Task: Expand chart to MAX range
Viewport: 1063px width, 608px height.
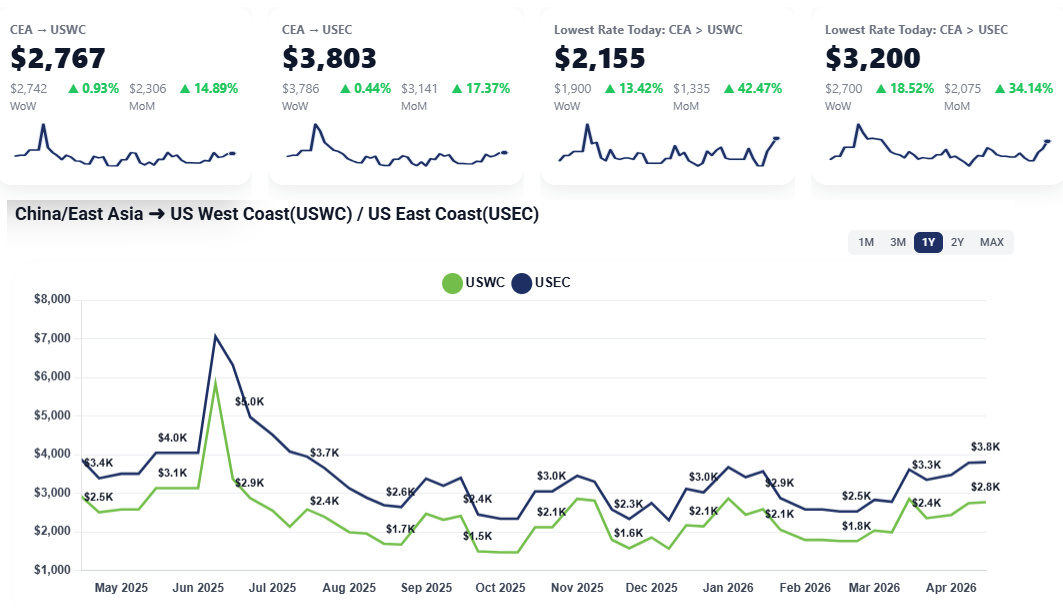Action: coord(992,242)
